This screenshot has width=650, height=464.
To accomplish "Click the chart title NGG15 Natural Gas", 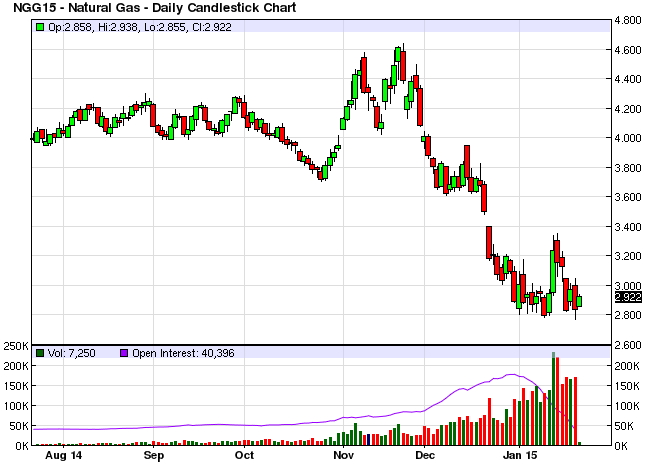I will [155, 7].
